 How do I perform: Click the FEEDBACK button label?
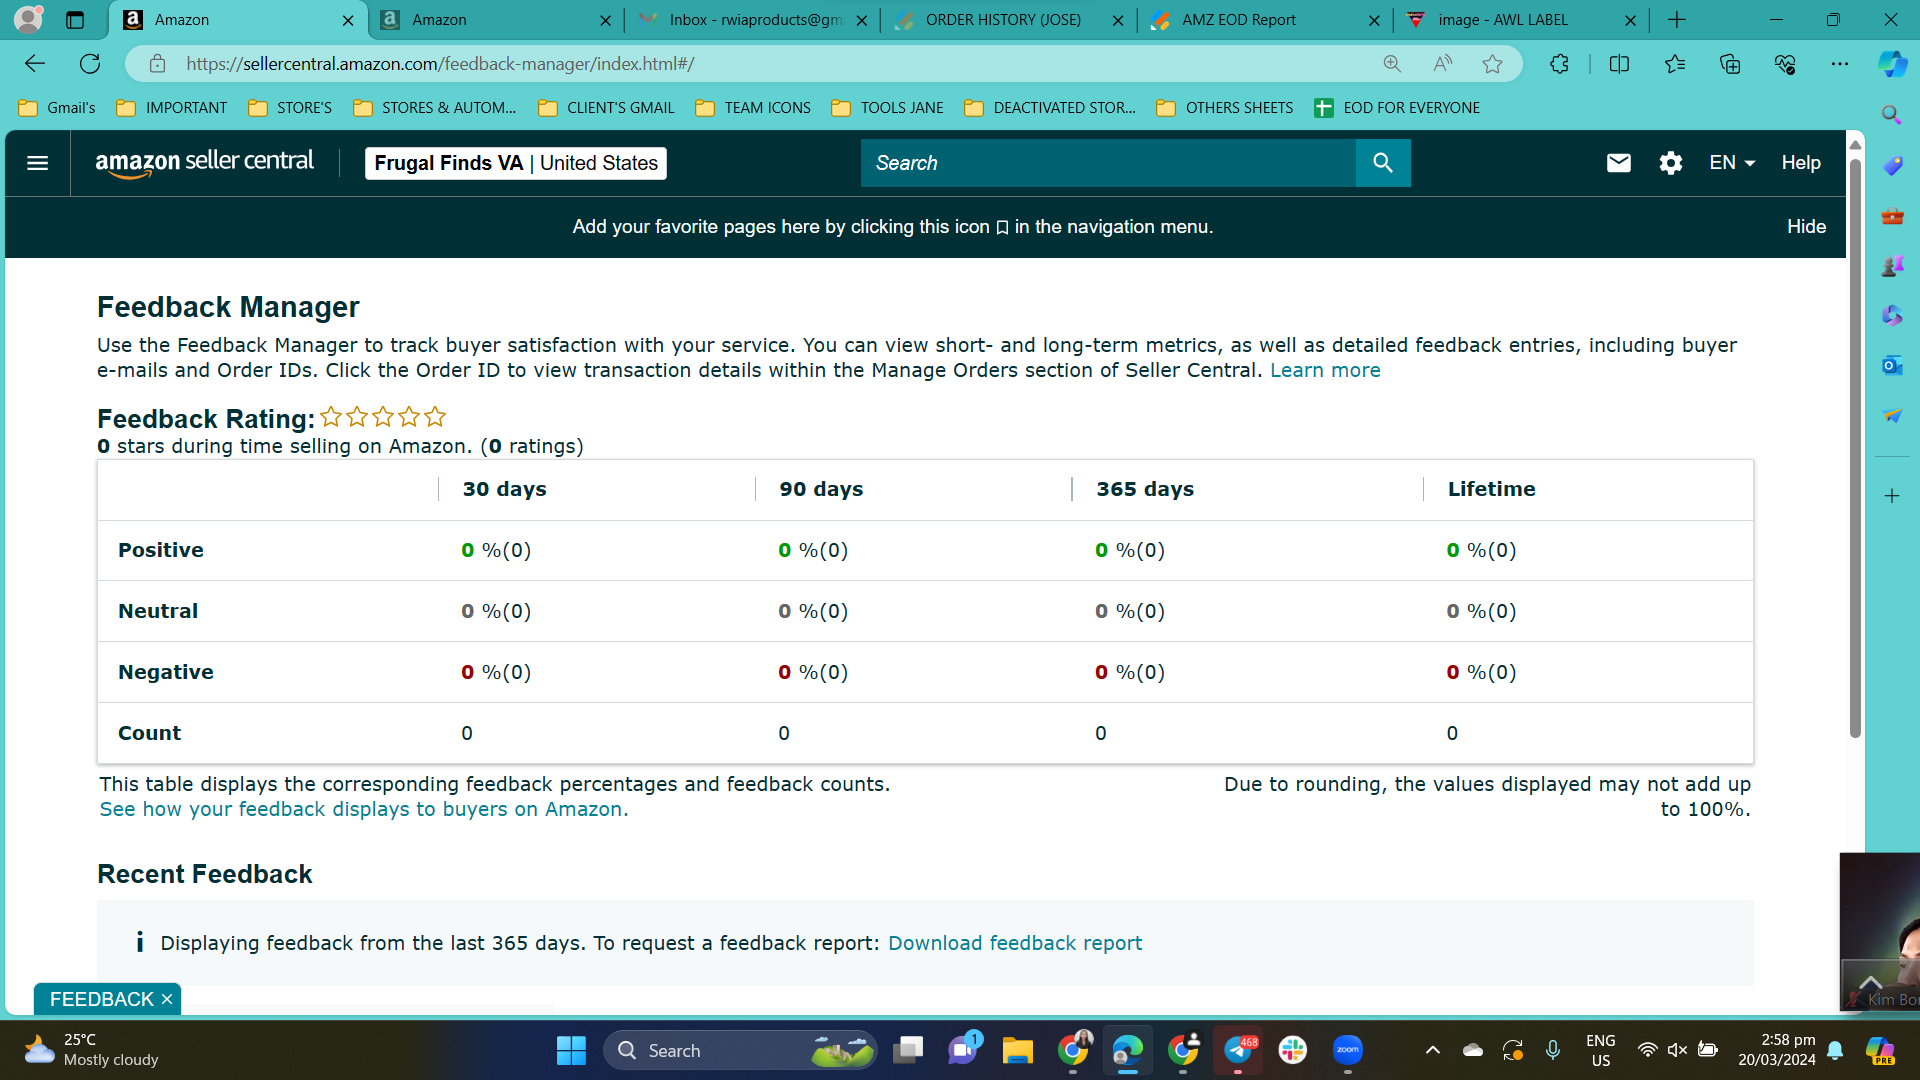tap(102, 999)
